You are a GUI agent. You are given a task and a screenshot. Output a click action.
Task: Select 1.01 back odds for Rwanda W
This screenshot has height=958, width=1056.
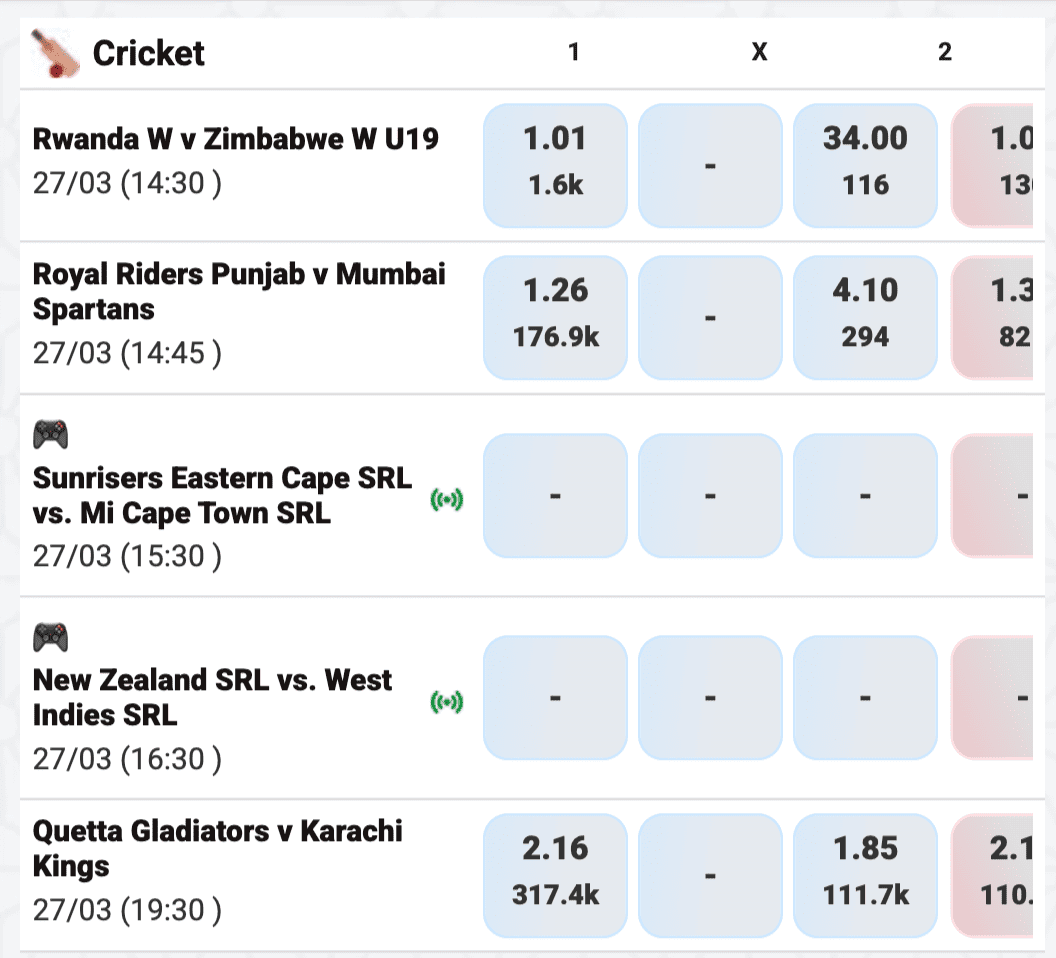coord(555,165)
